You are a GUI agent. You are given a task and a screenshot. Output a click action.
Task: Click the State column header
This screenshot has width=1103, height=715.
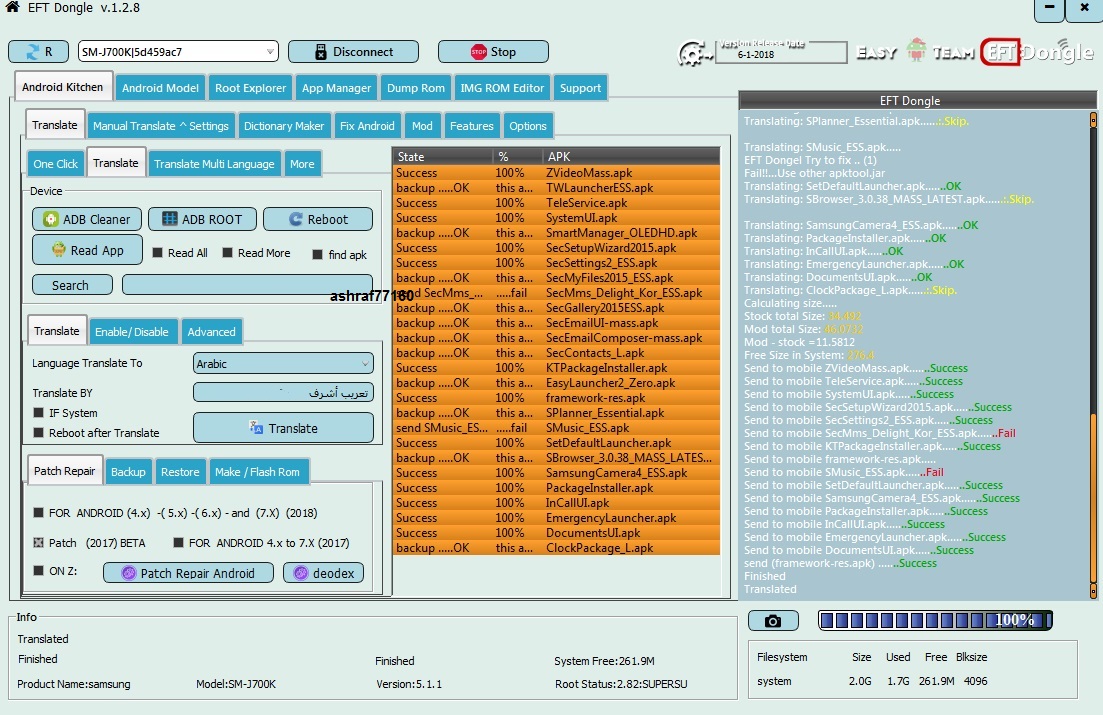point(442,156)
